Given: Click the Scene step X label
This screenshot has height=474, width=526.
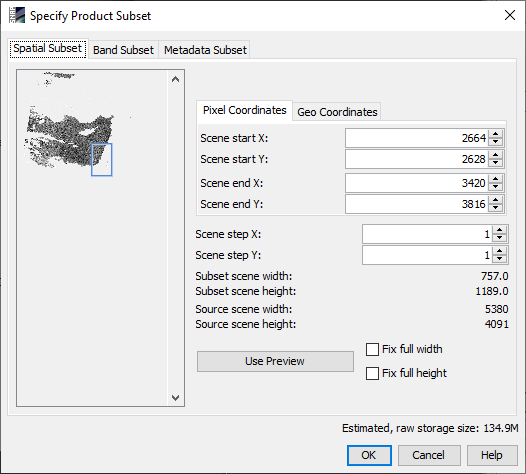Looking at the screenshot, I should [x=228, y=234].
